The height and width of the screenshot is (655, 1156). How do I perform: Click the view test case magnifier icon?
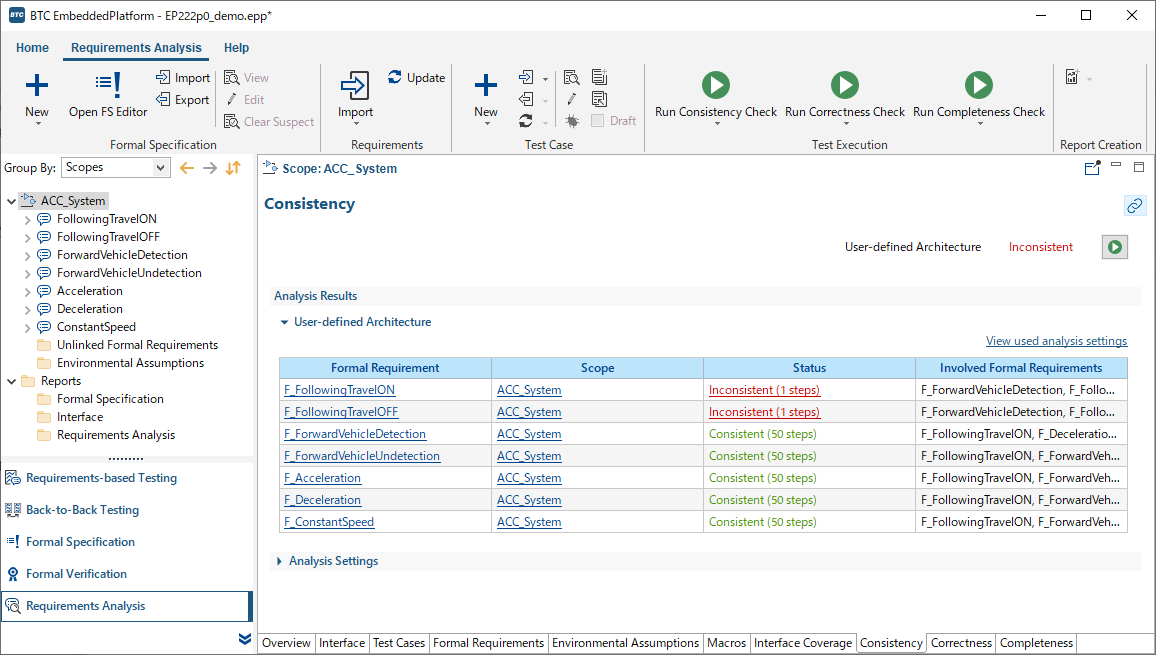(571, 77)
